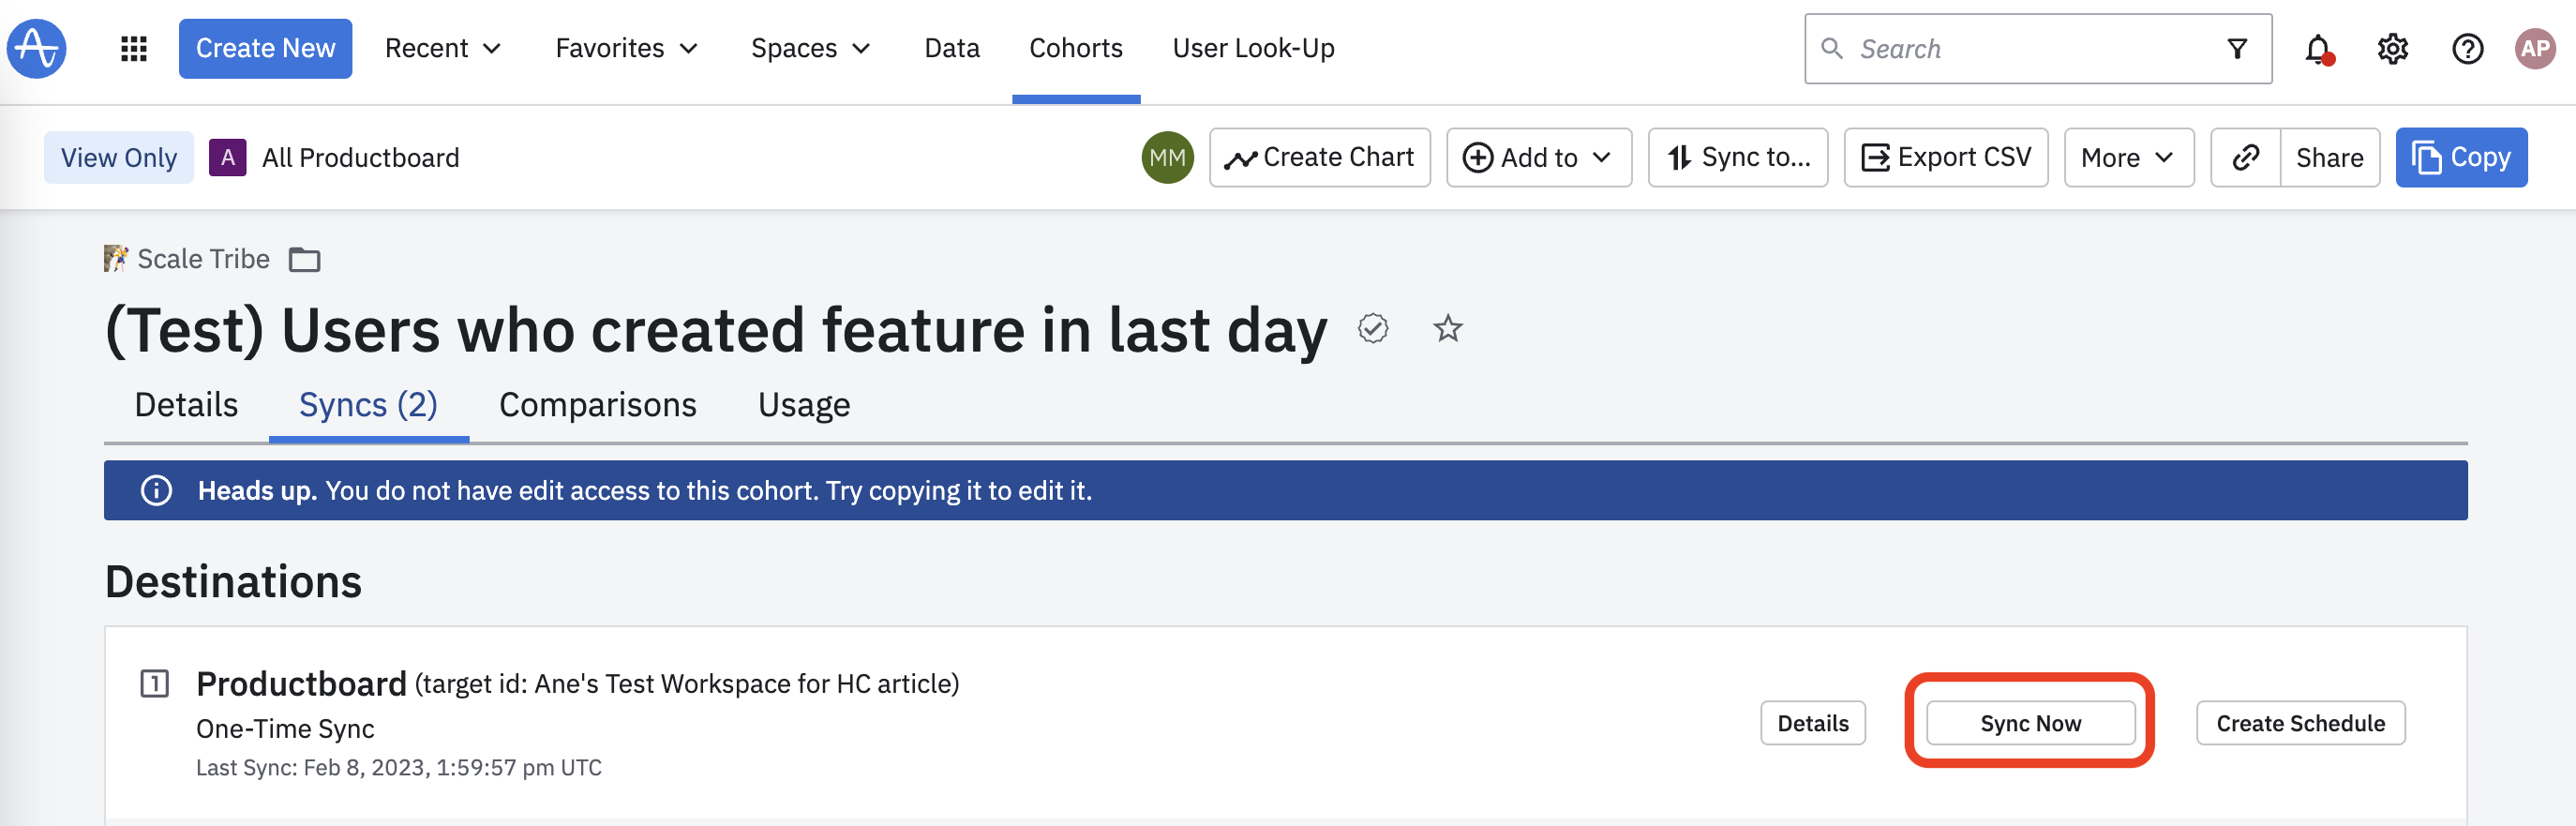Open the AP user profile avatar
2576x826 pixels.
(x=2535, y=49)
